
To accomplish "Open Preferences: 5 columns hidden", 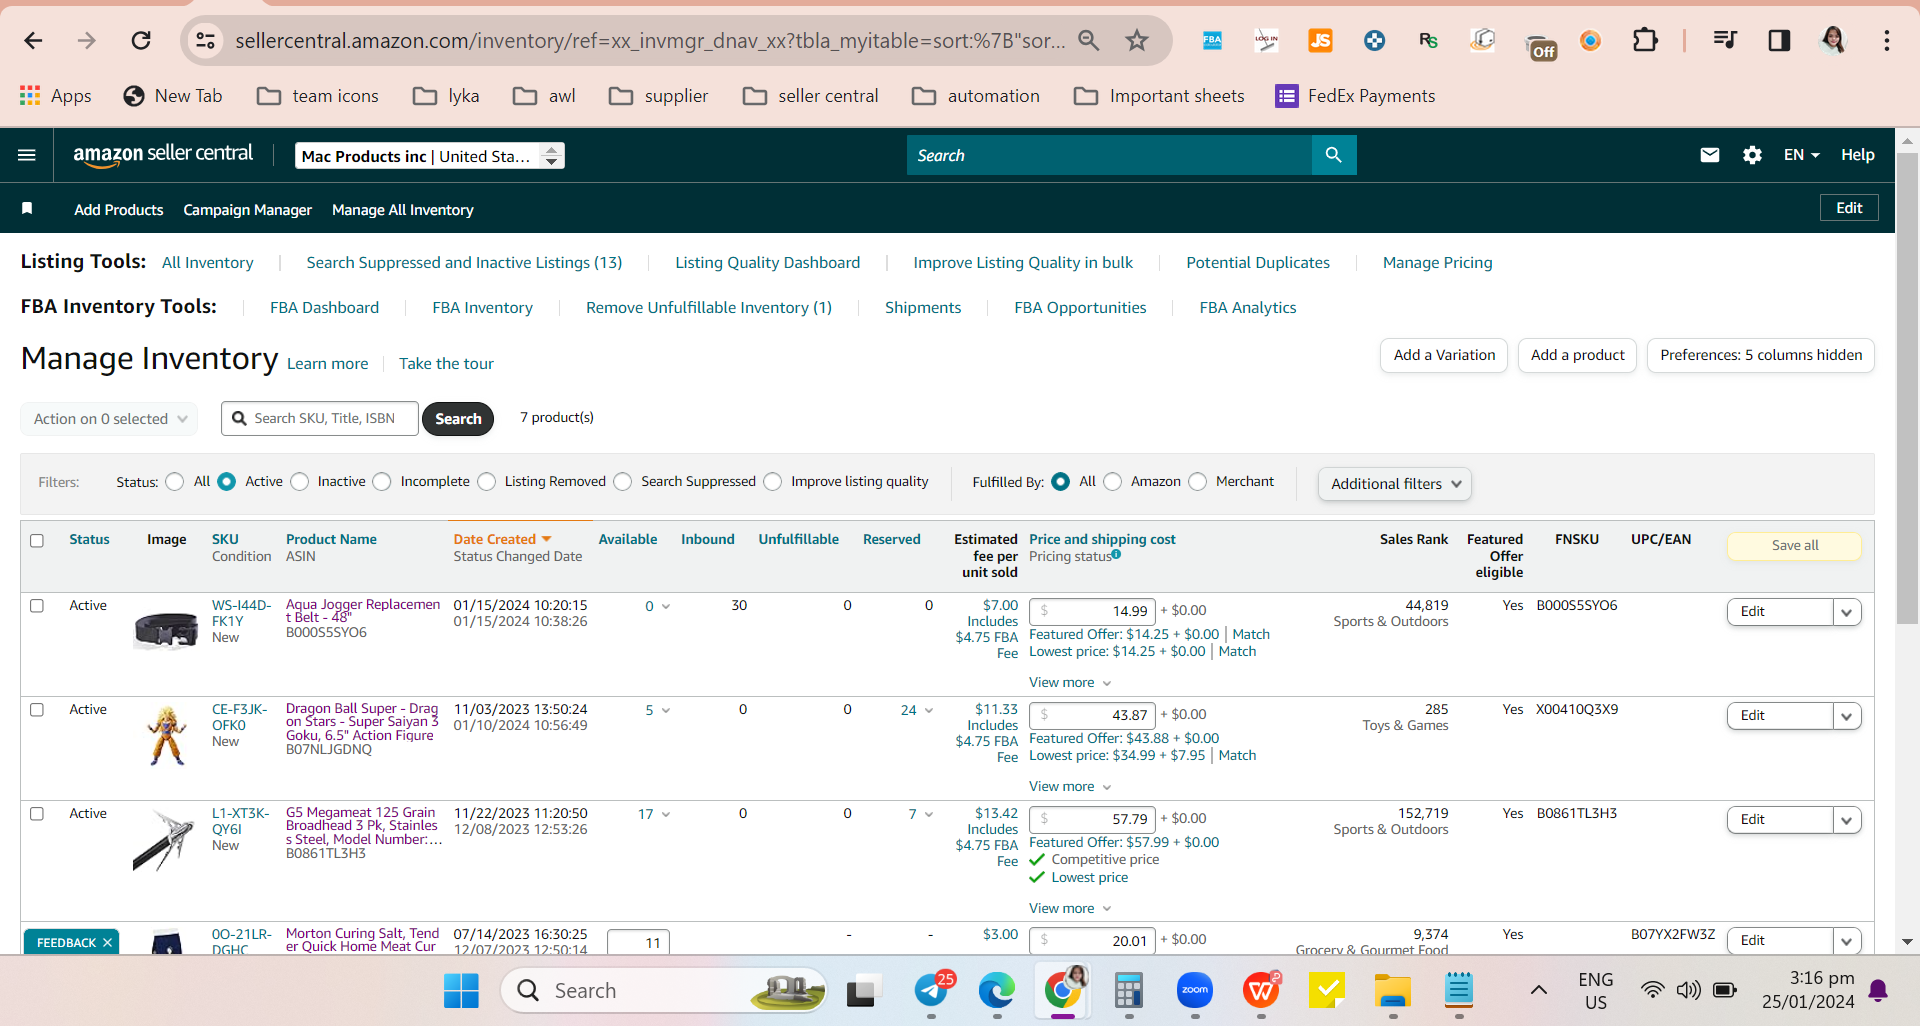I will tap(1761, 355).
